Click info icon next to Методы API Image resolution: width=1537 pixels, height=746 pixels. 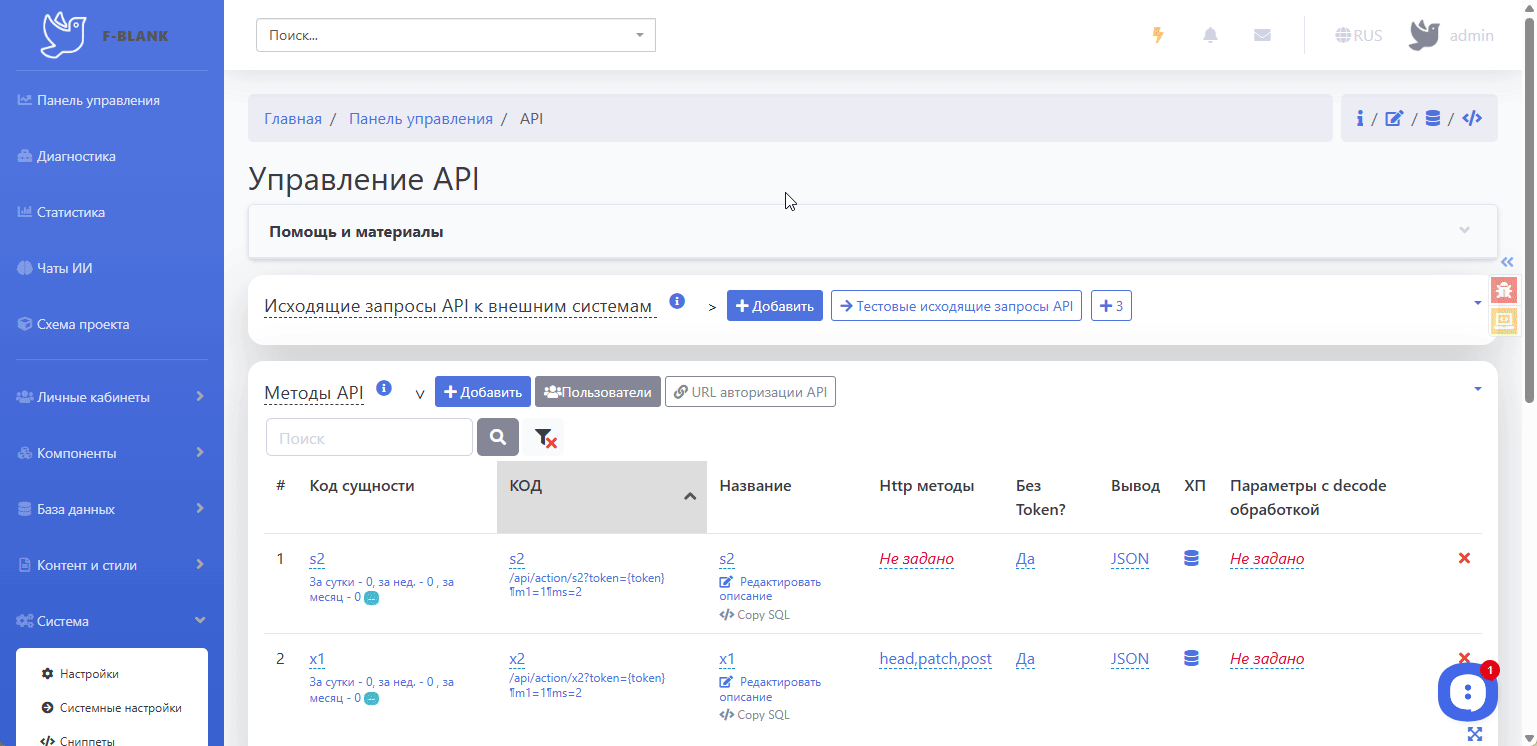click(384, 388)
